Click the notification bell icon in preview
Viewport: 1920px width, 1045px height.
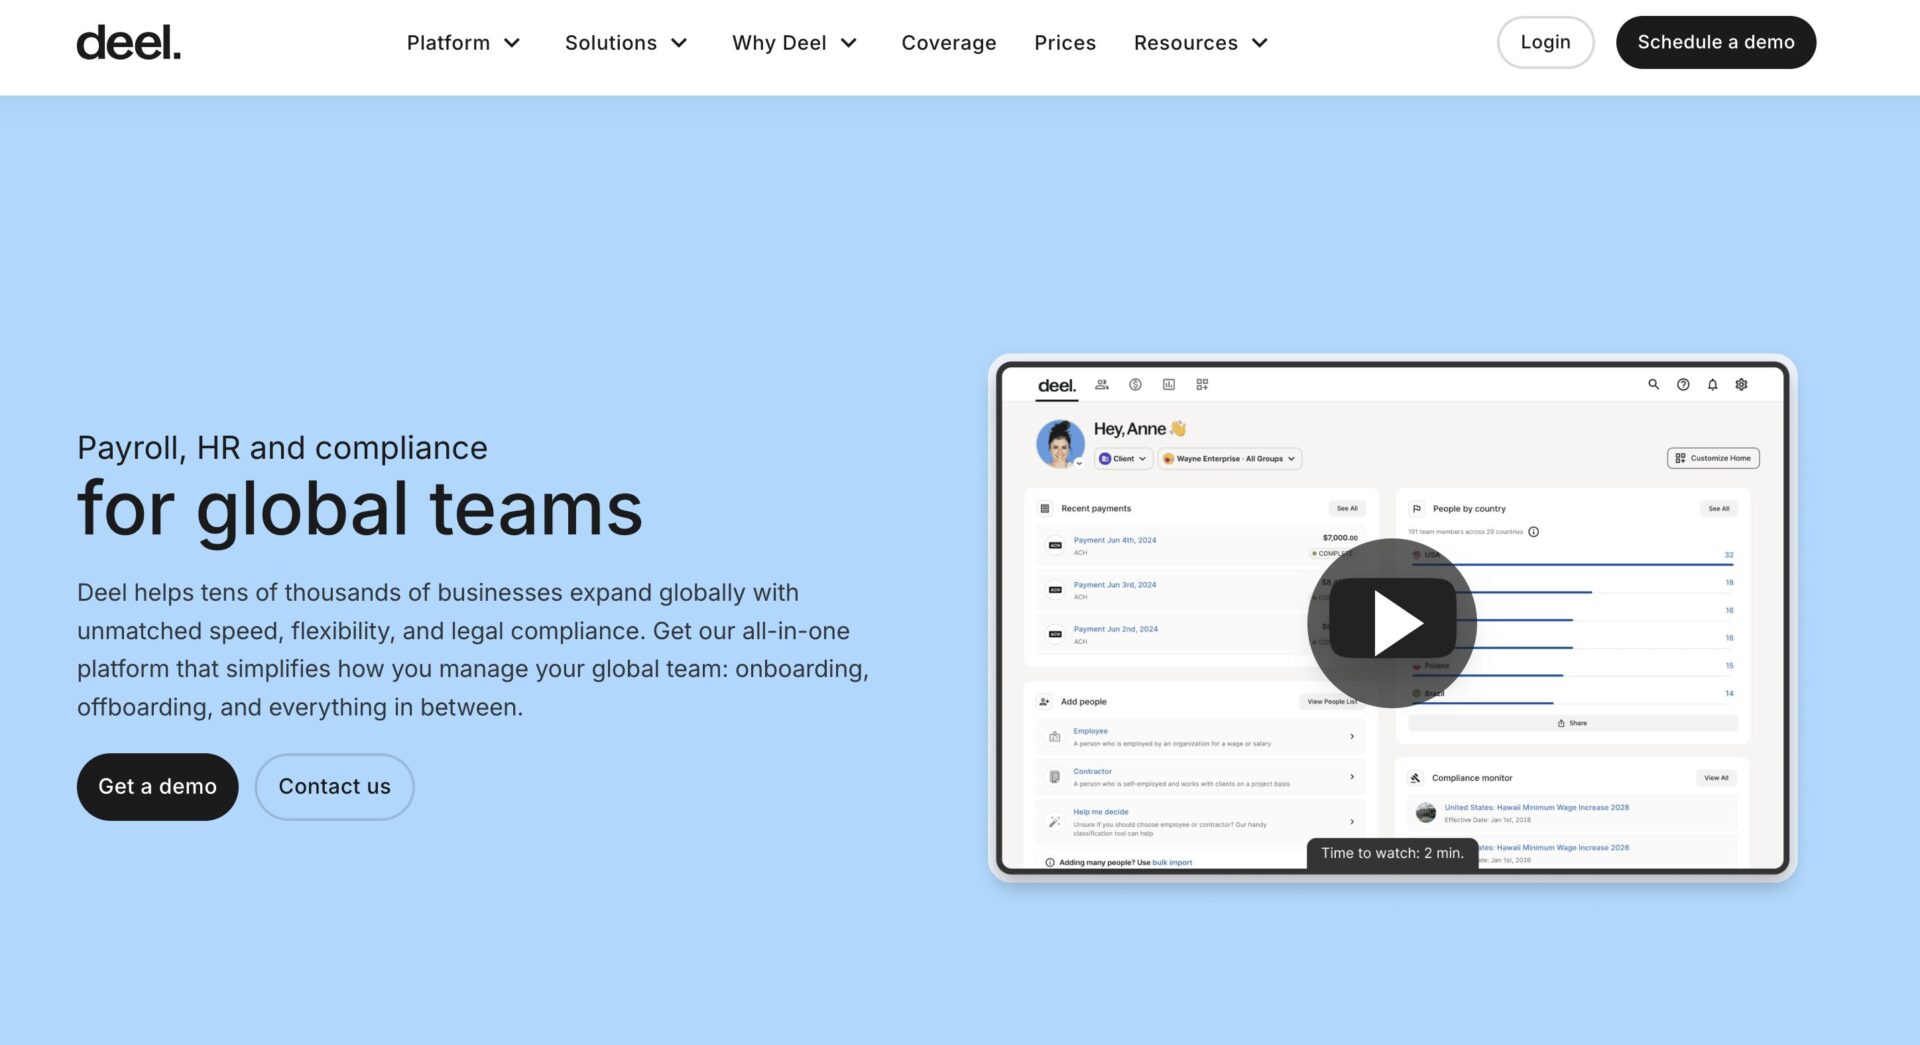click(1712, 384)
